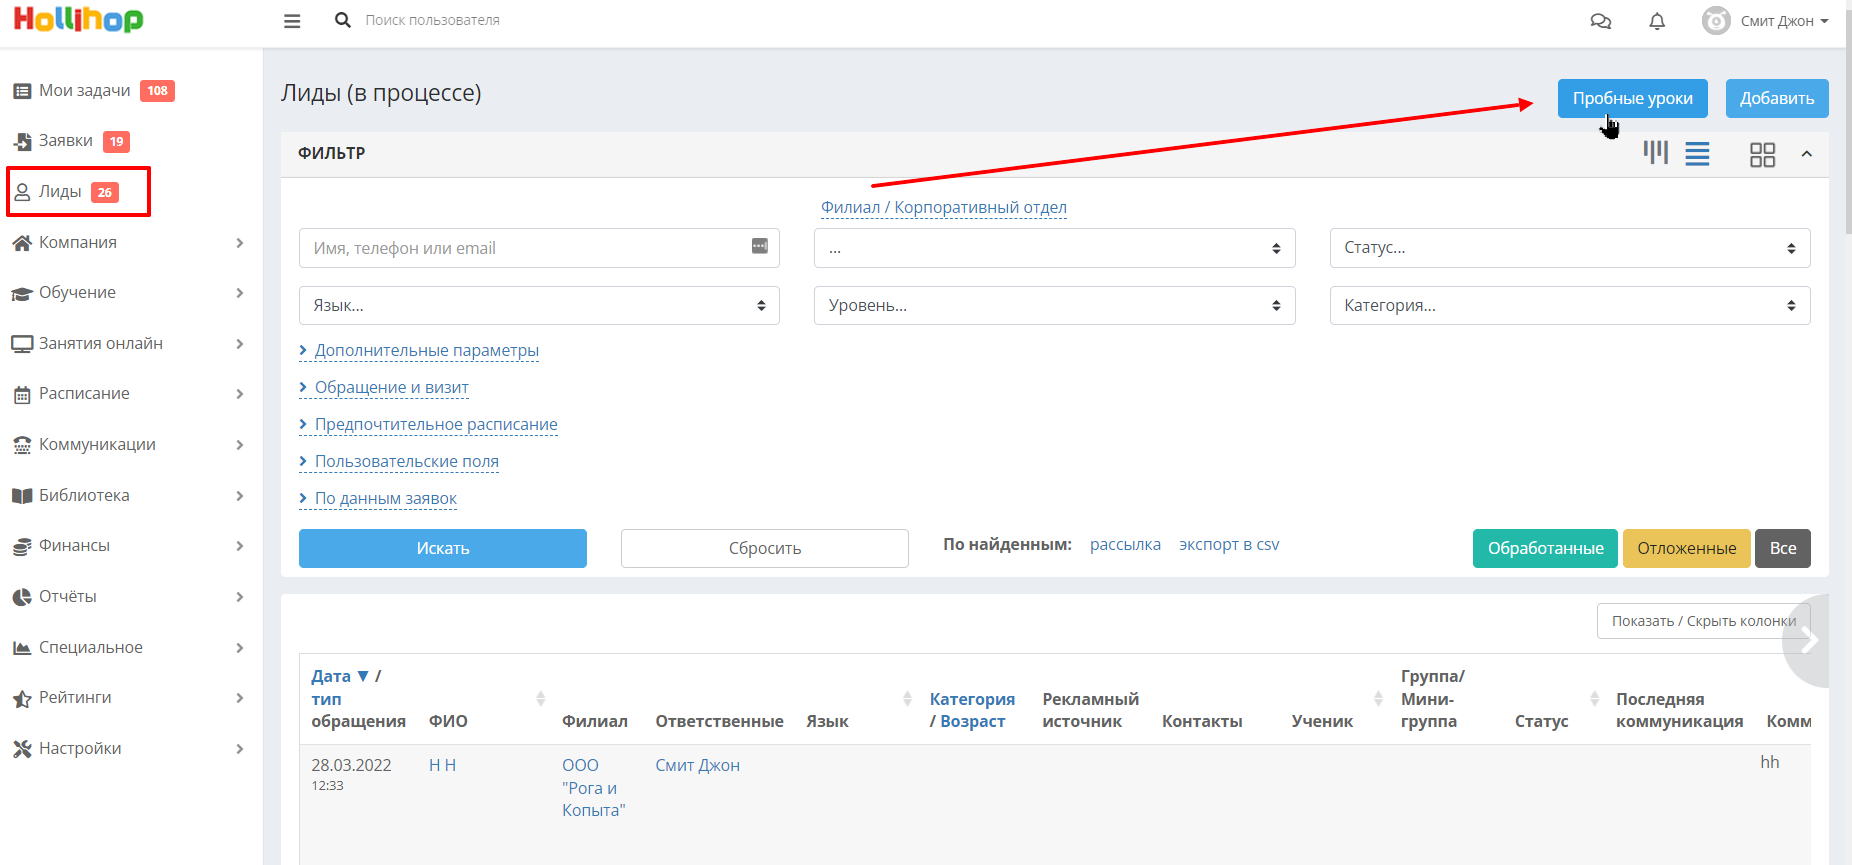
Task: Show Отложенные leads
Action: (1686, 548)
